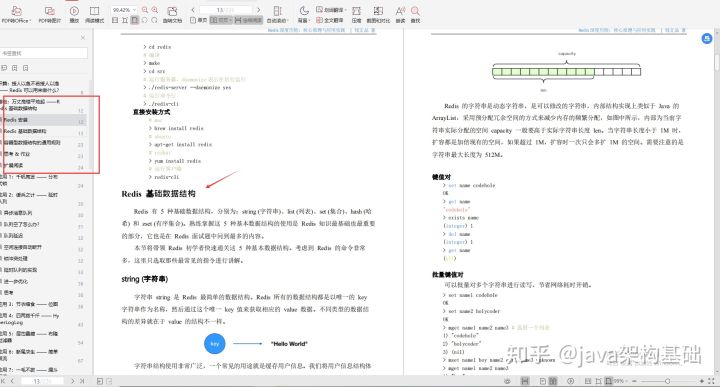Click the vertical scrollbar on document right edge
The image size is (720, 387).
pyautogui.click(x=717, y=63)
